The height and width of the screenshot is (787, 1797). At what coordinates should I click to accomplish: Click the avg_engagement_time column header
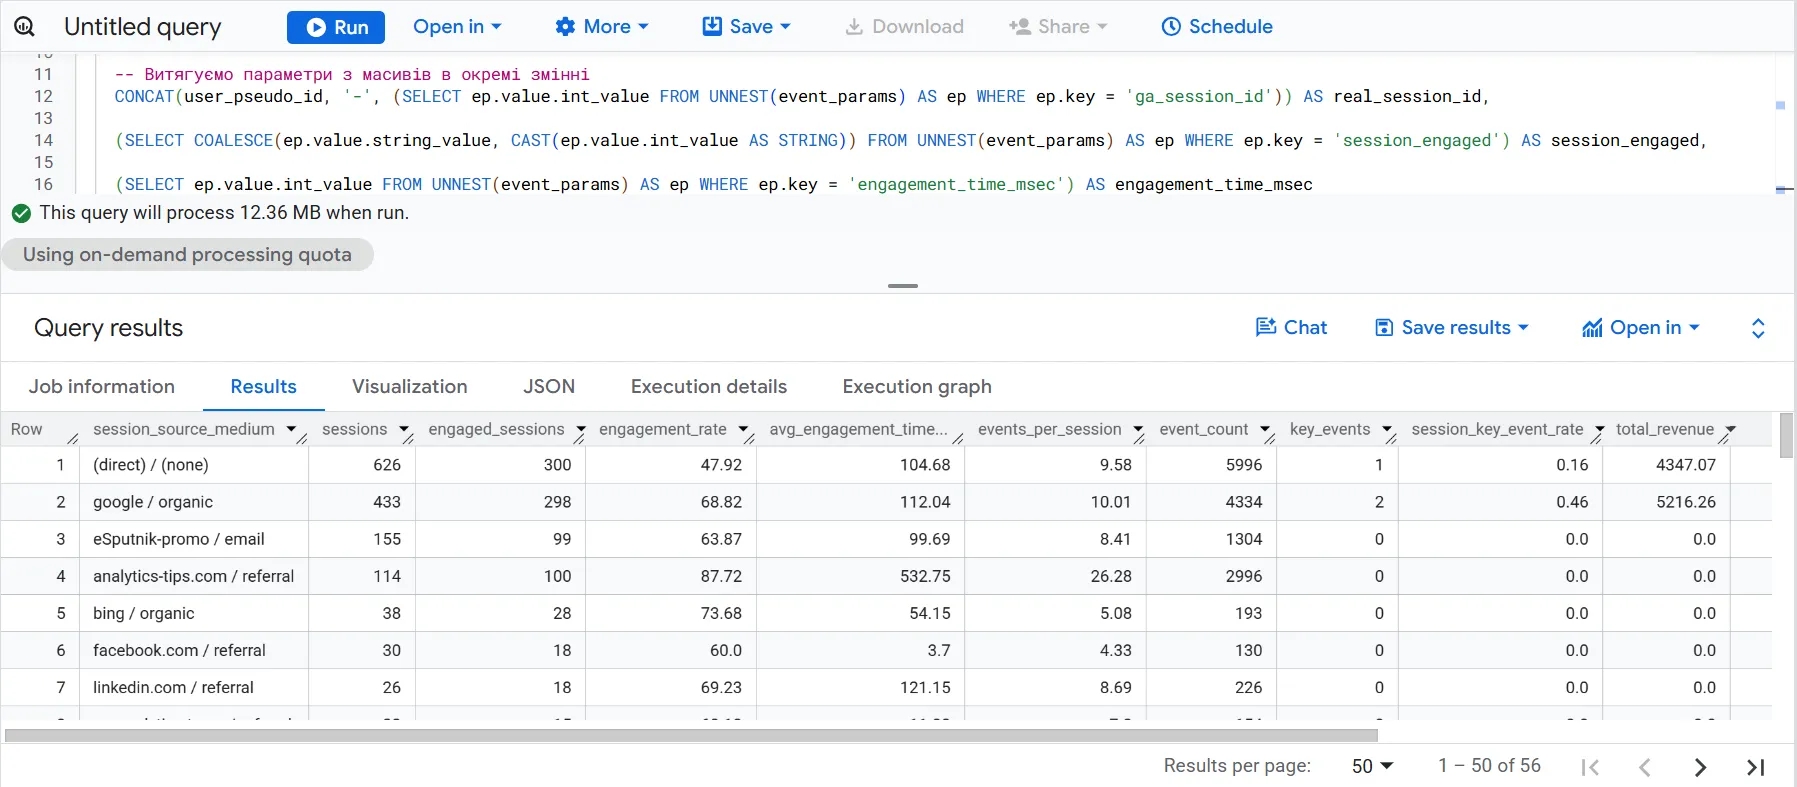click(858, 429)
